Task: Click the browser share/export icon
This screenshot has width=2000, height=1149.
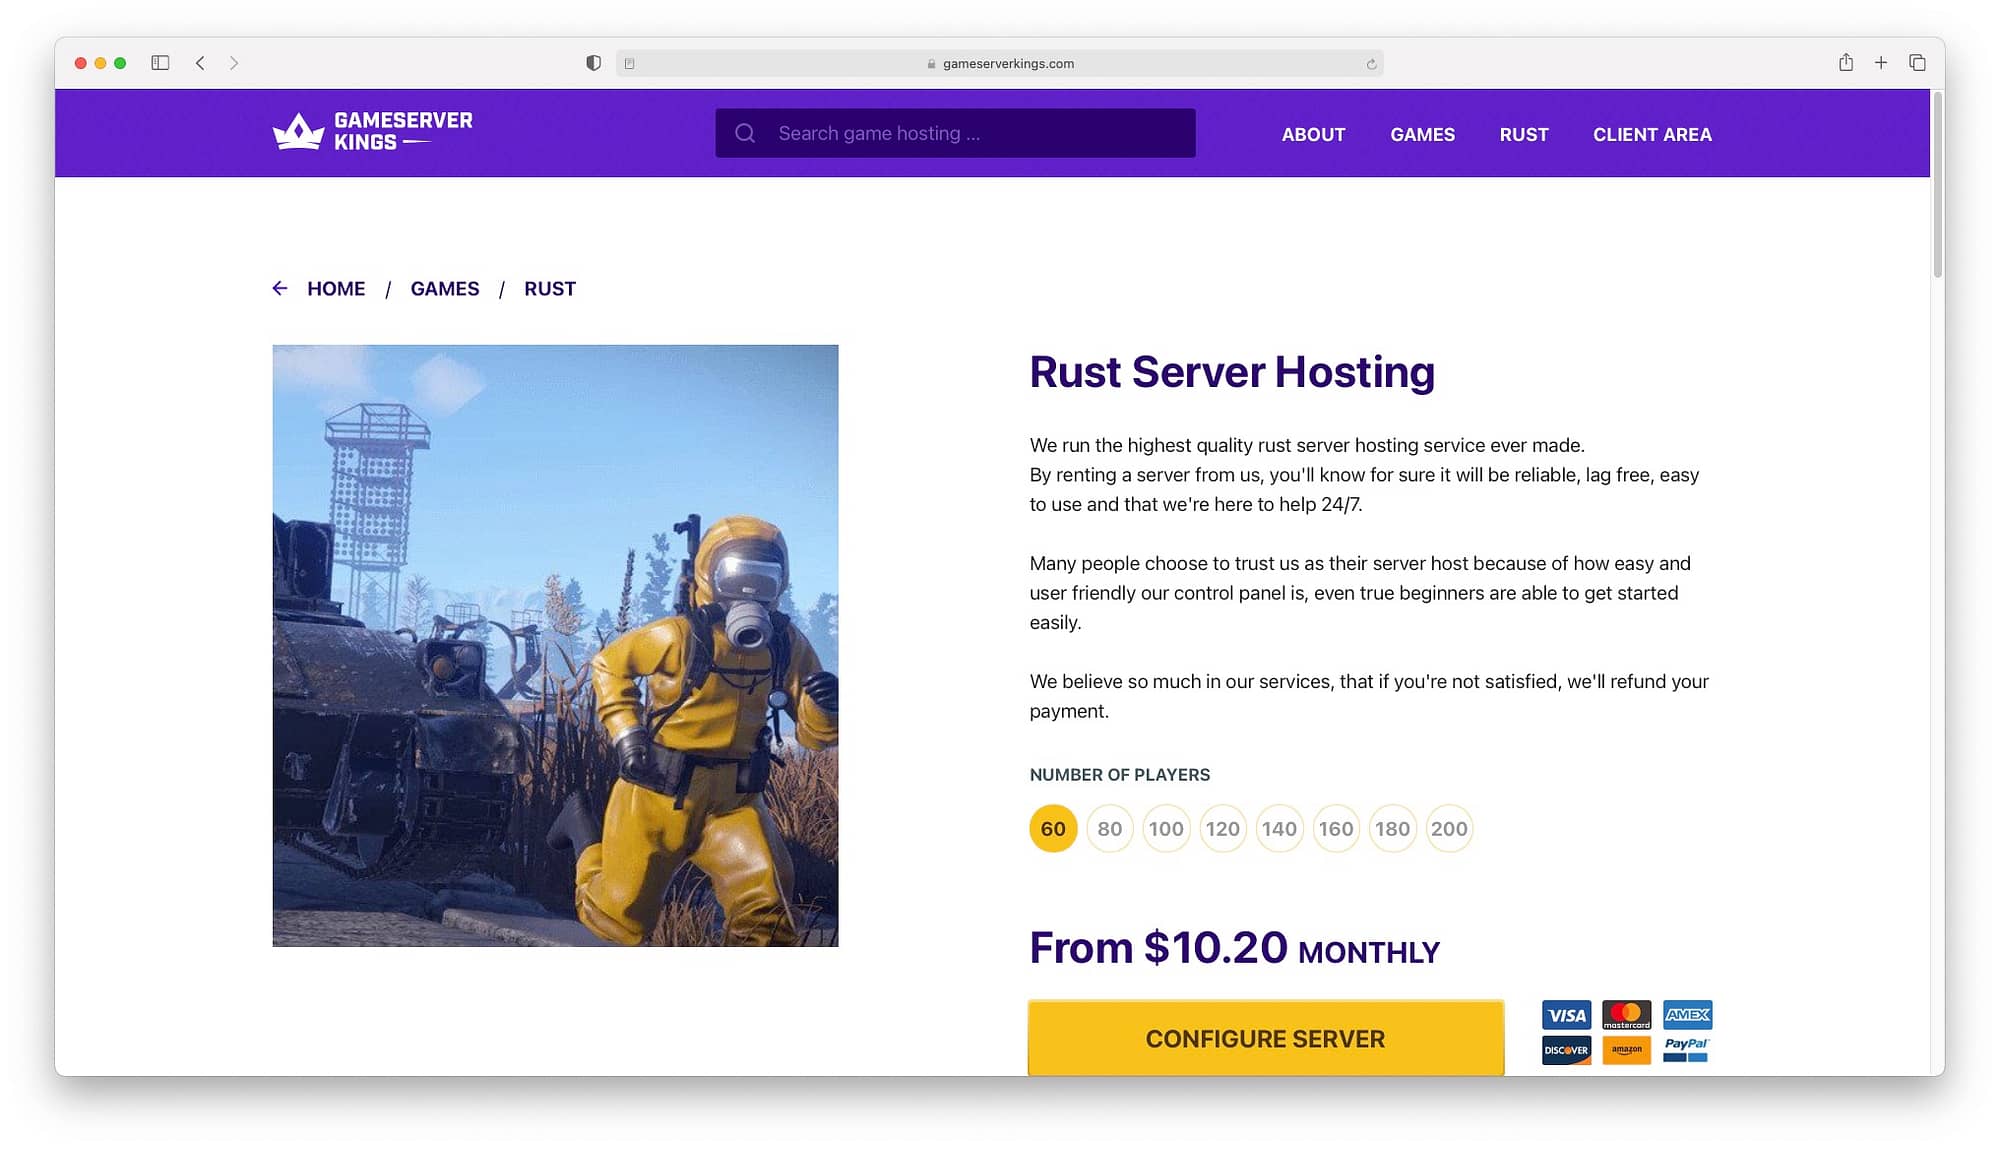Action: pos(1845,62)
